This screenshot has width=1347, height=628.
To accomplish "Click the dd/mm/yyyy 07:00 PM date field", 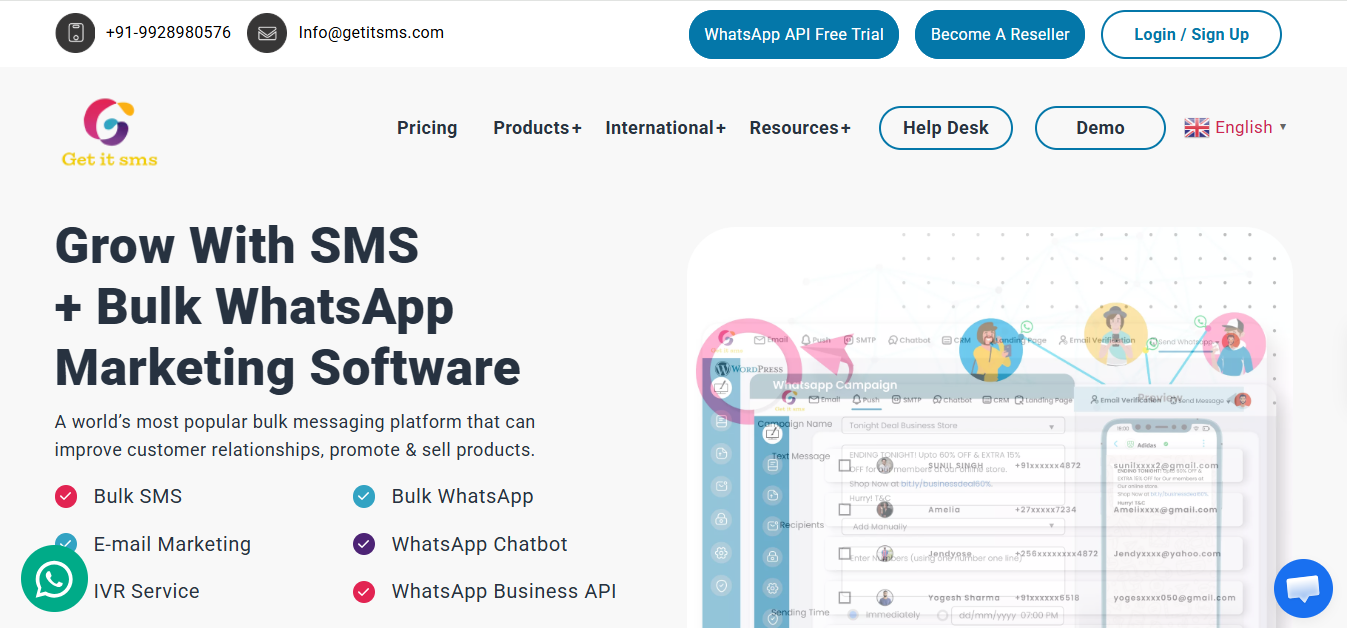I will pyautogui.click(x=1007, y=616).
